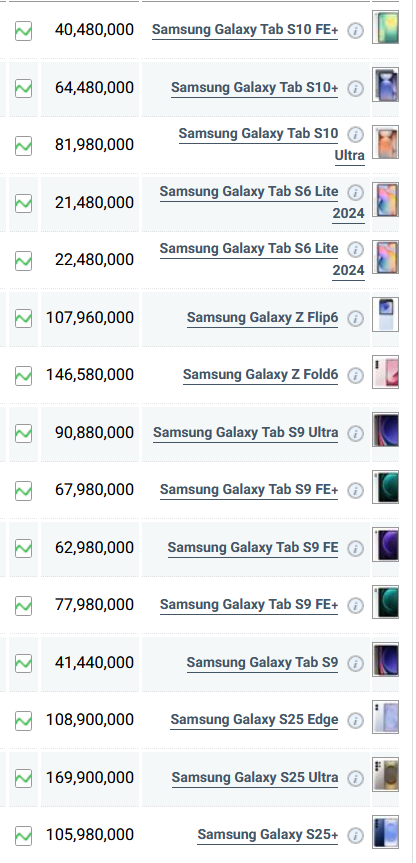Open Samsung Galaxy Tab S10 Ultra link
This screenshot has height=863, width=416.
click(272, 144)
